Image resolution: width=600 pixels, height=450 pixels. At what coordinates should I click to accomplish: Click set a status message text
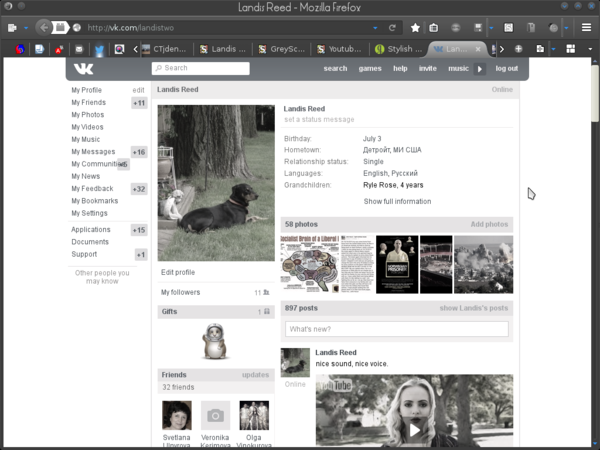[319, 119]
